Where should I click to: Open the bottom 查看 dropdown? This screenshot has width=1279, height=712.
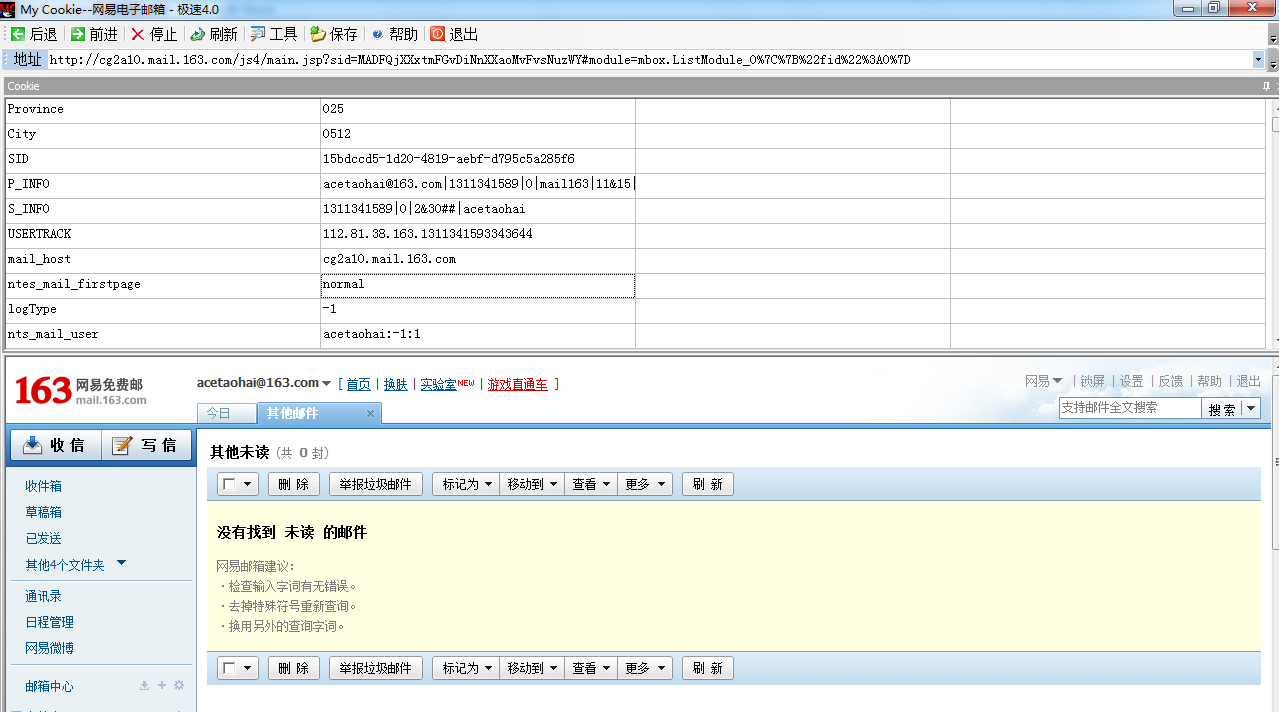pos(591,668)
